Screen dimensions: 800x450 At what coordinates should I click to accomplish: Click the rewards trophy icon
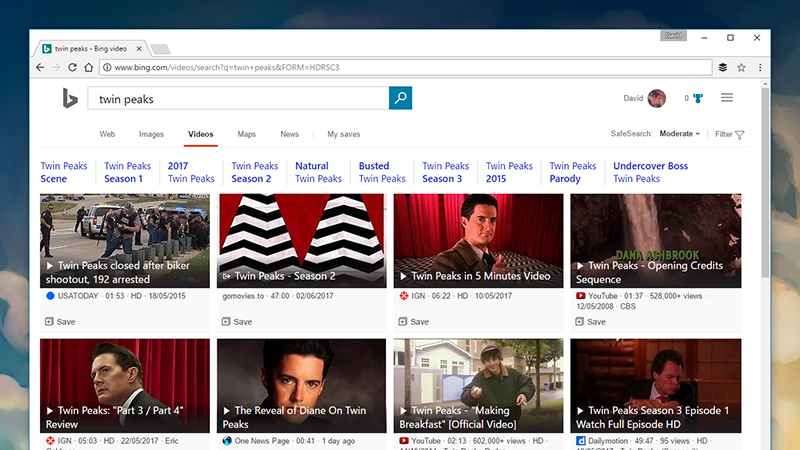click(x=698, y=98)
